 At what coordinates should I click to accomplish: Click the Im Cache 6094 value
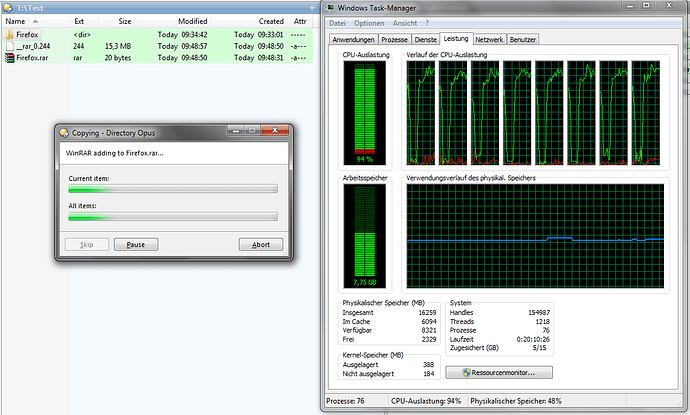click(x=429, y=321)
